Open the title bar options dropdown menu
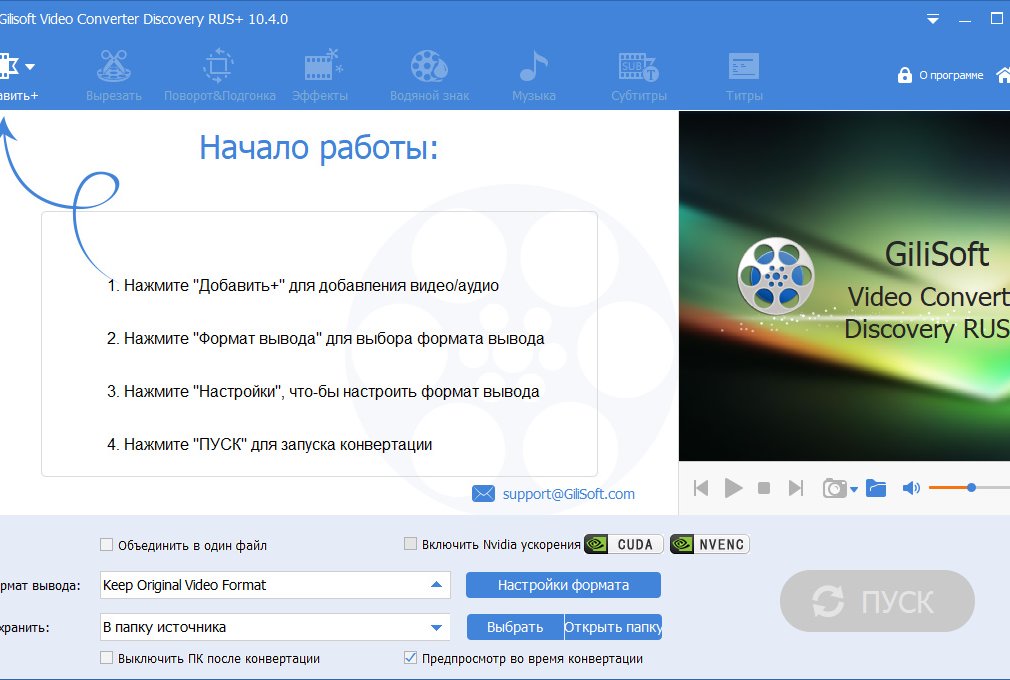This screenshot has height=680, width=1010. coord(933,19)
